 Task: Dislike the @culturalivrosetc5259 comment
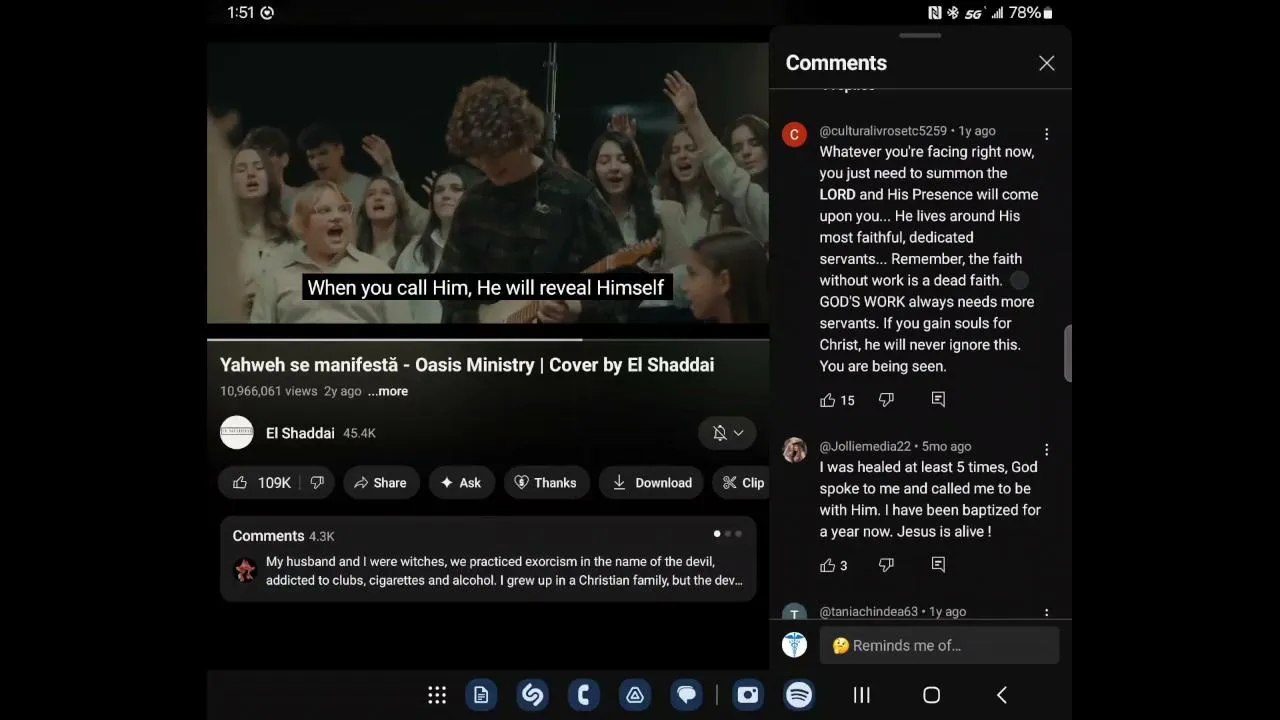[886, 400]
